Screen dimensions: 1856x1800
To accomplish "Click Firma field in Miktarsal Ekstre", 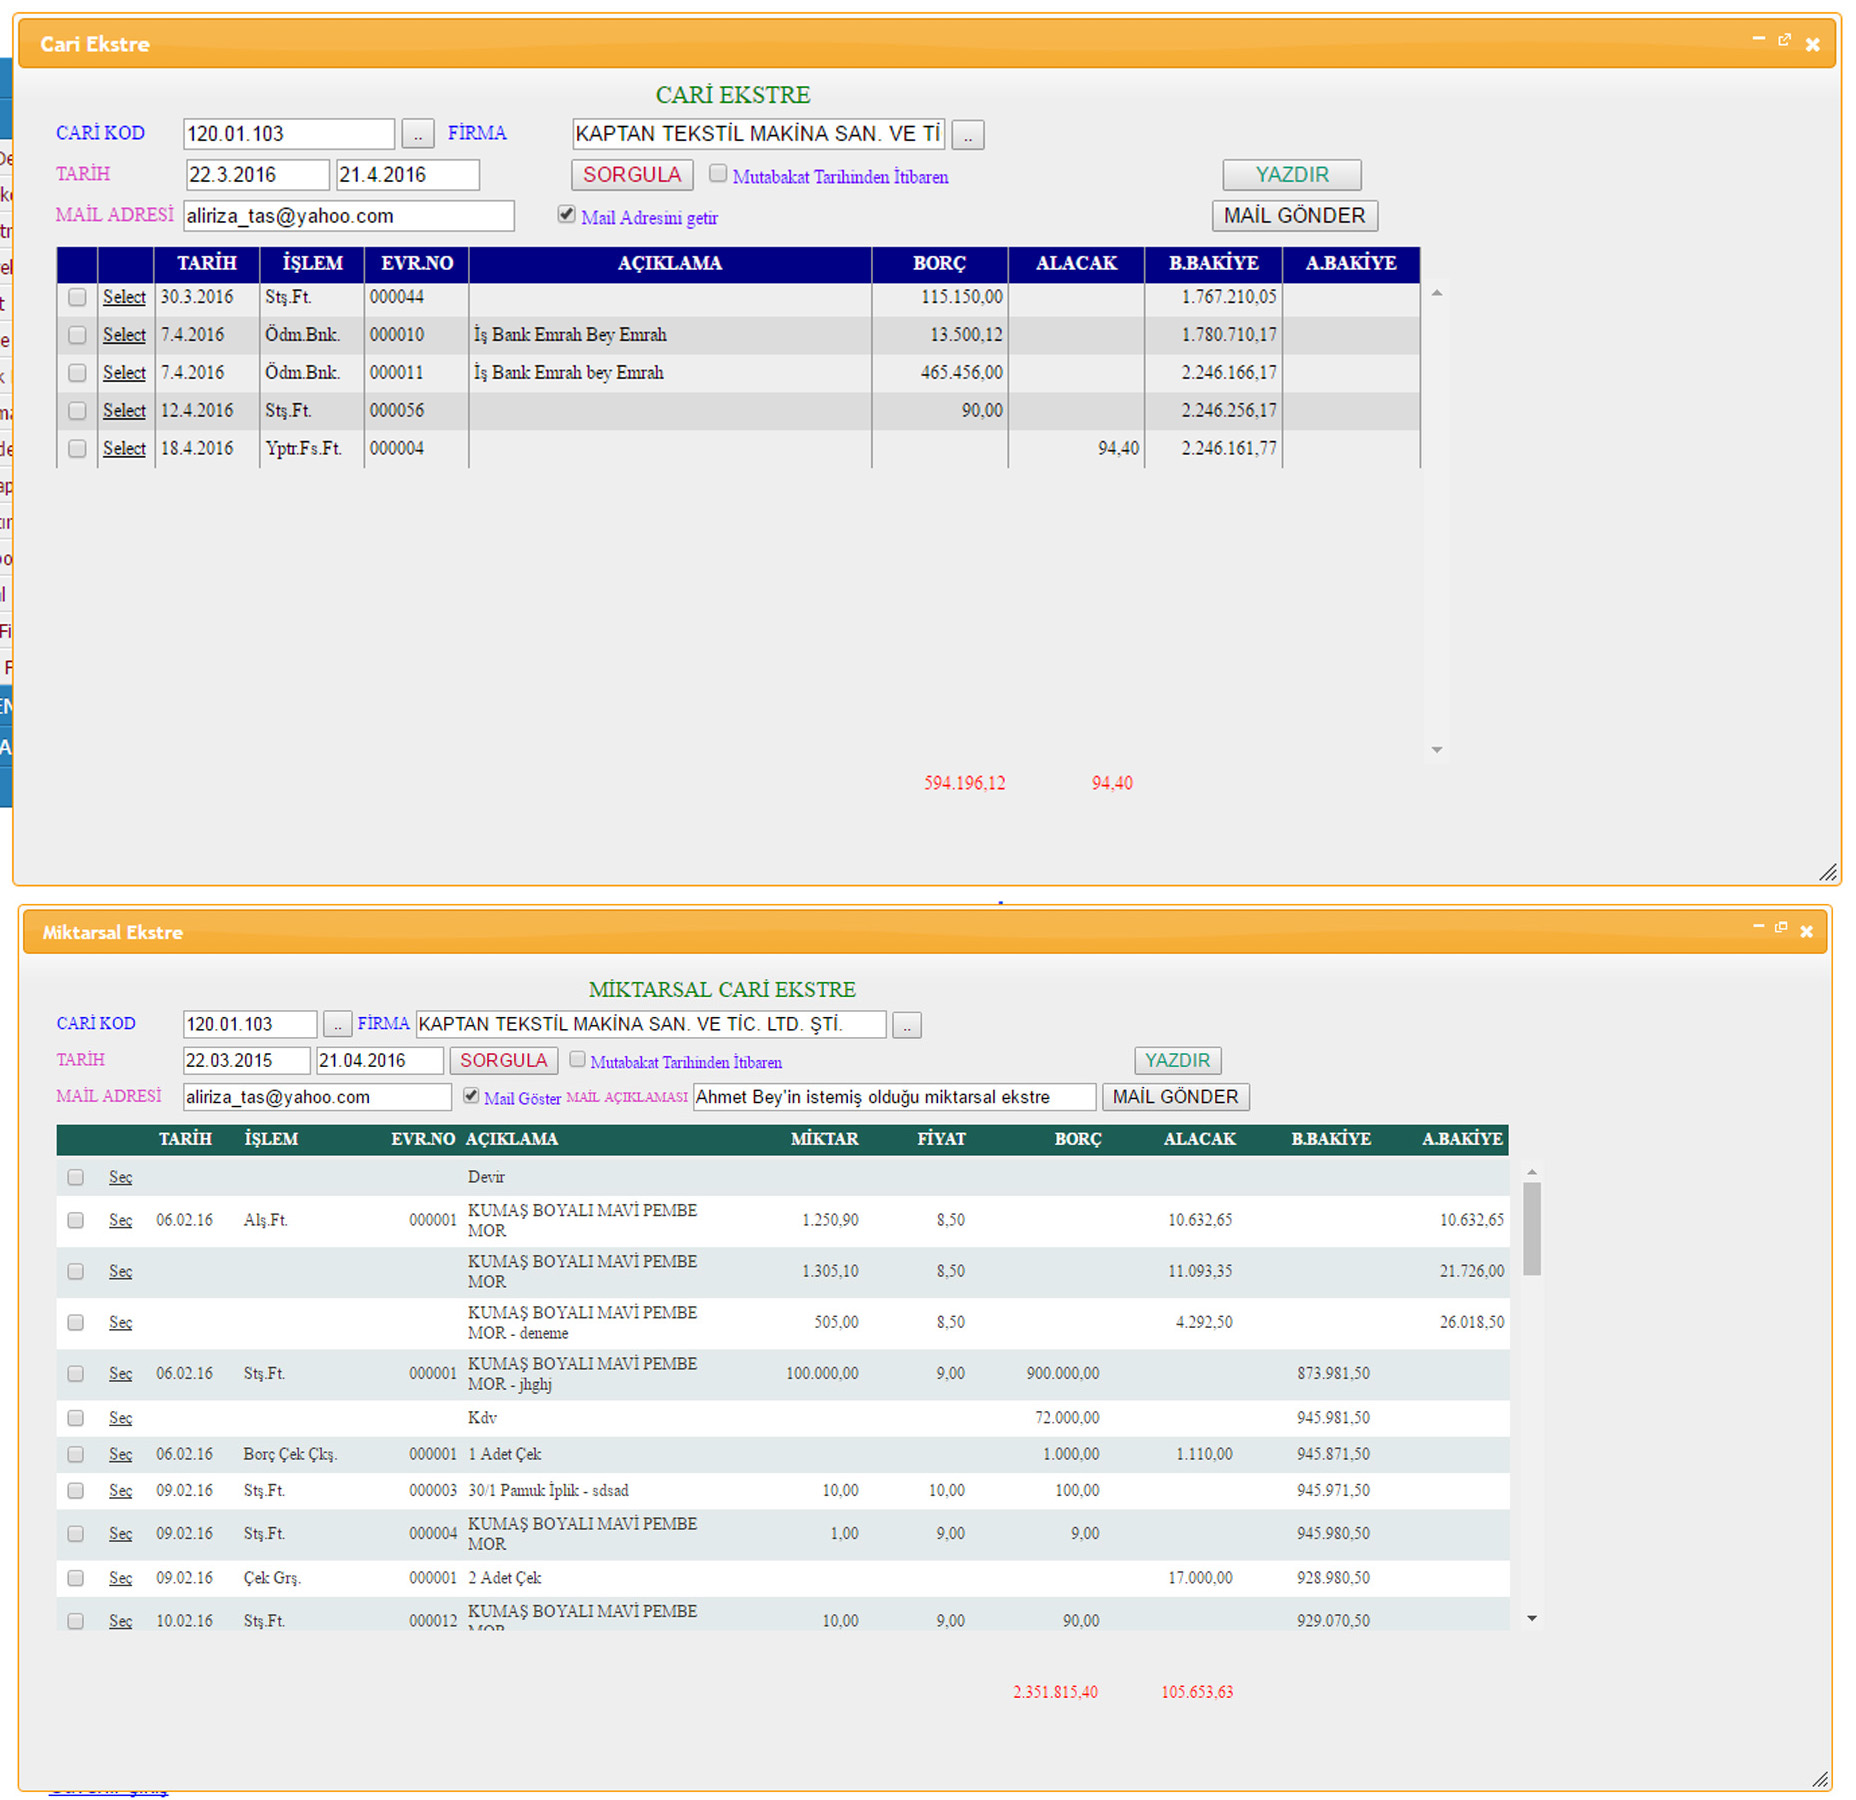I will pyautogui.click(x=651, y=1025).
